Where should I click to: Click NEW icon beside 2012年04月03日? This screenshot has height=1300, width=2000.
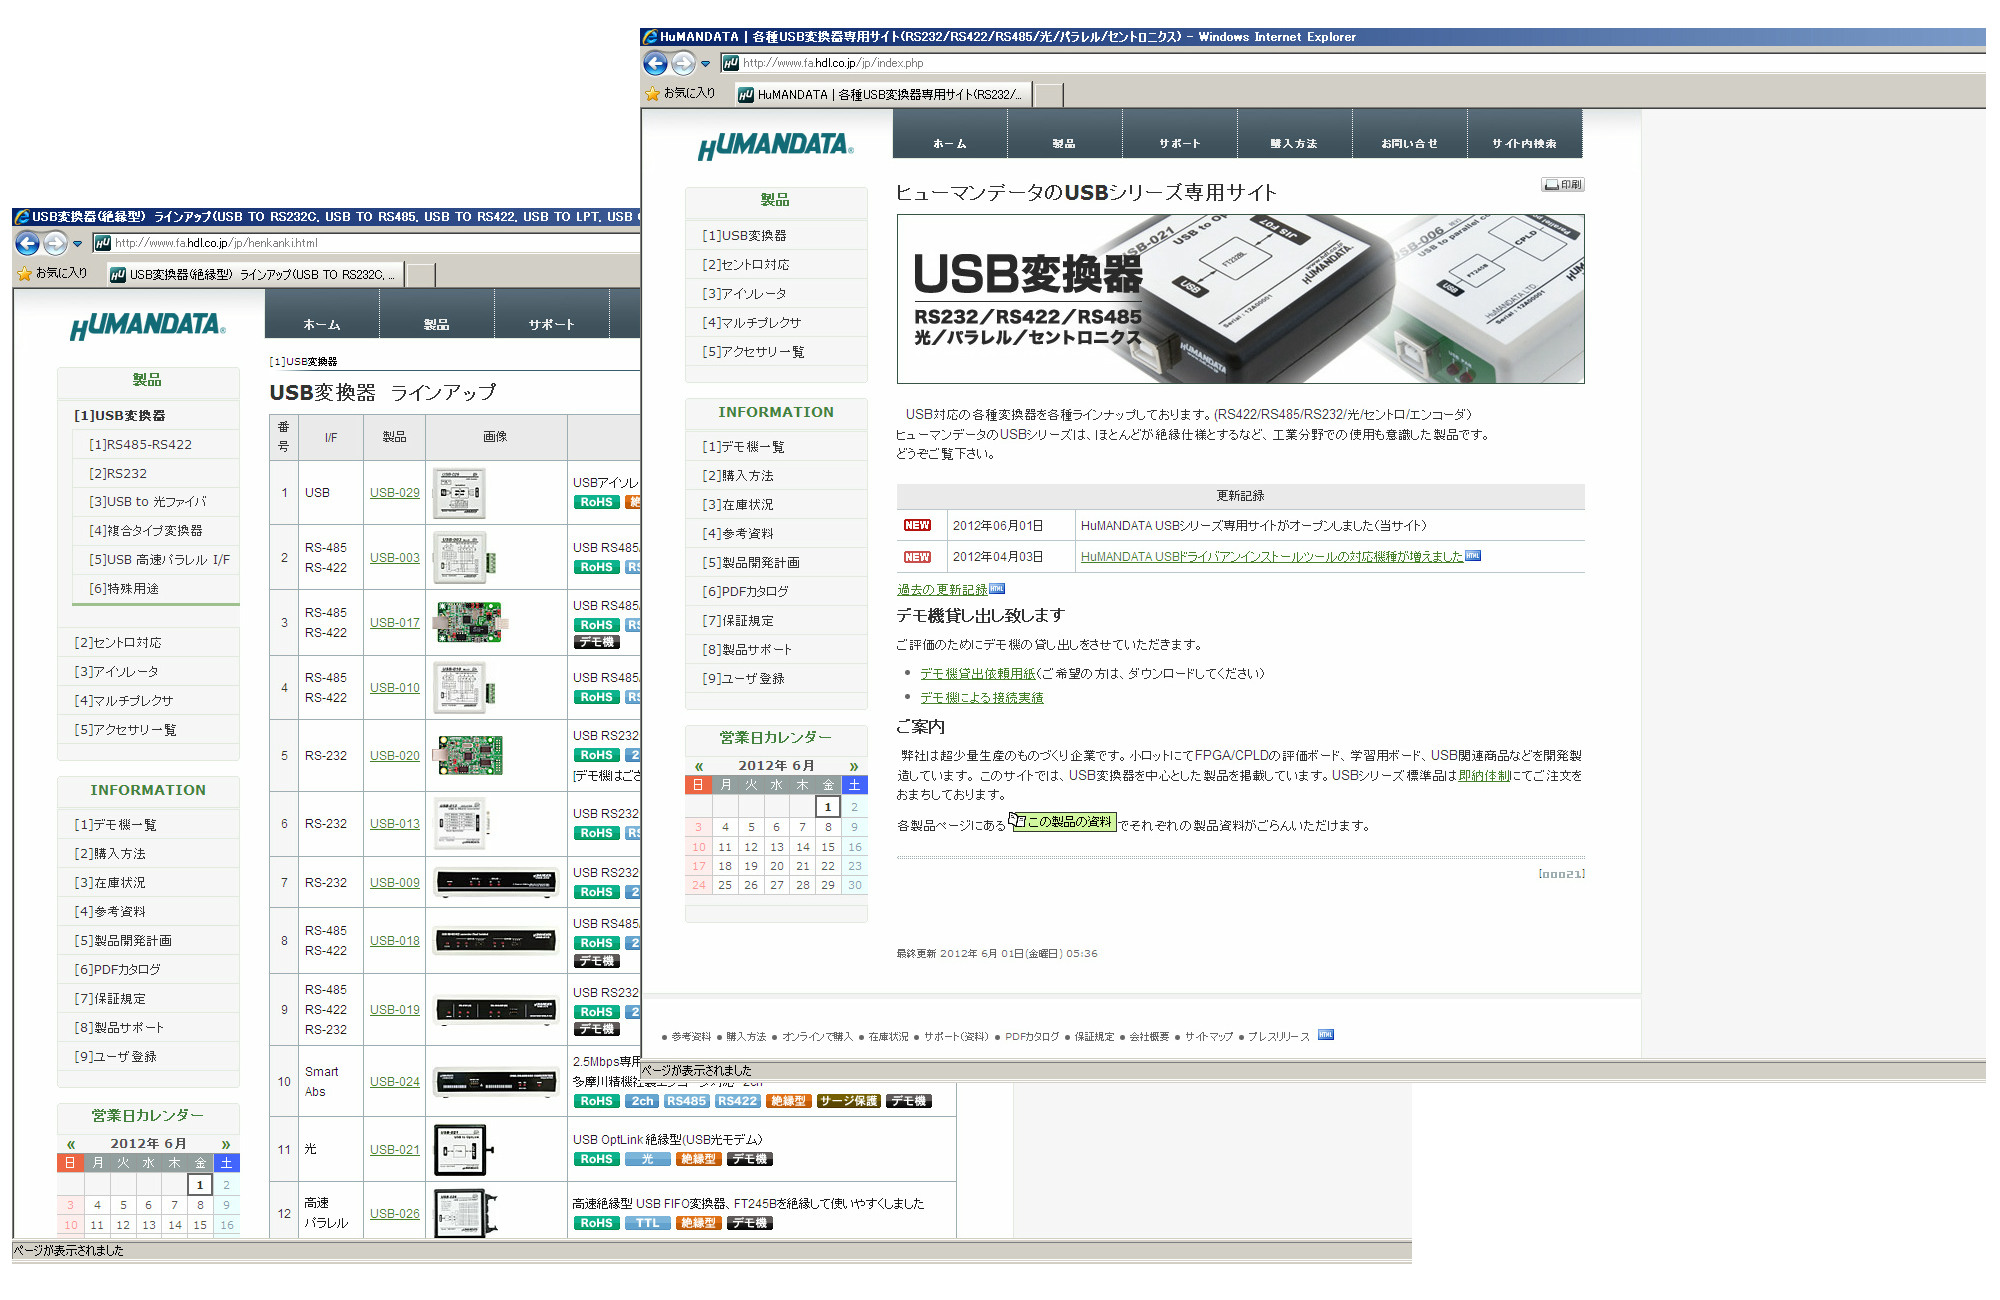[917, 557]
